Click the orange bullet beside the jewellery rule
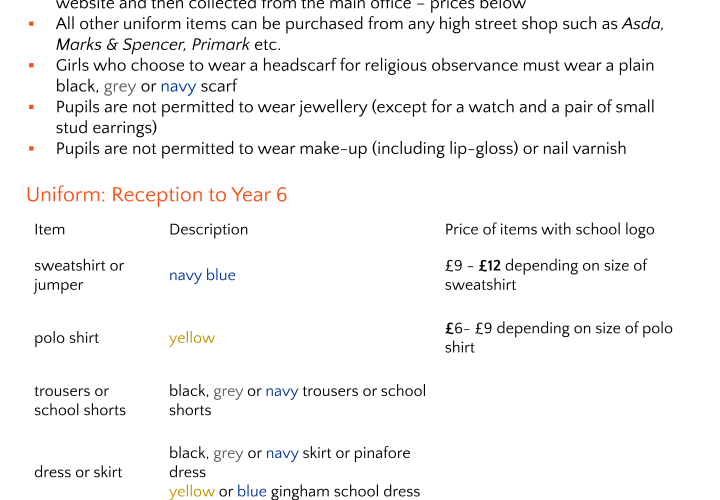720x500 pixels. 31,107
